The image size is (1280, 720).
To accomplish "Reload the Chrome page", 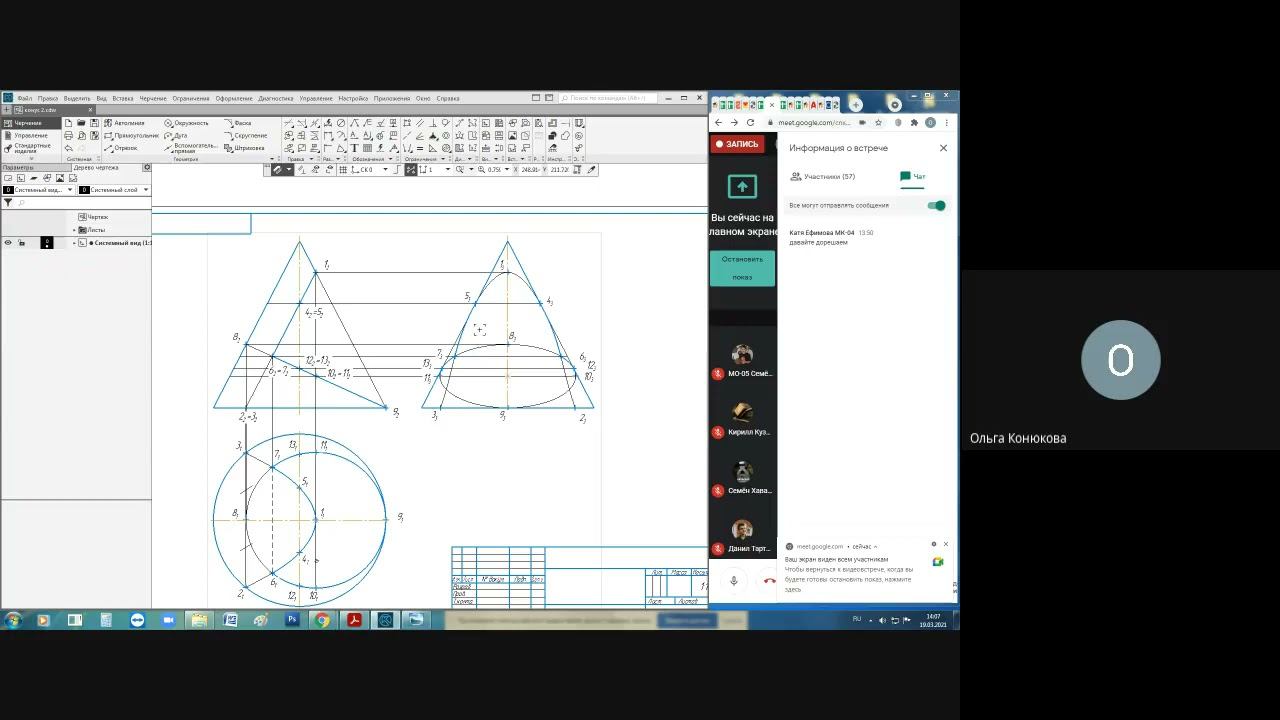I will [750, 122].
